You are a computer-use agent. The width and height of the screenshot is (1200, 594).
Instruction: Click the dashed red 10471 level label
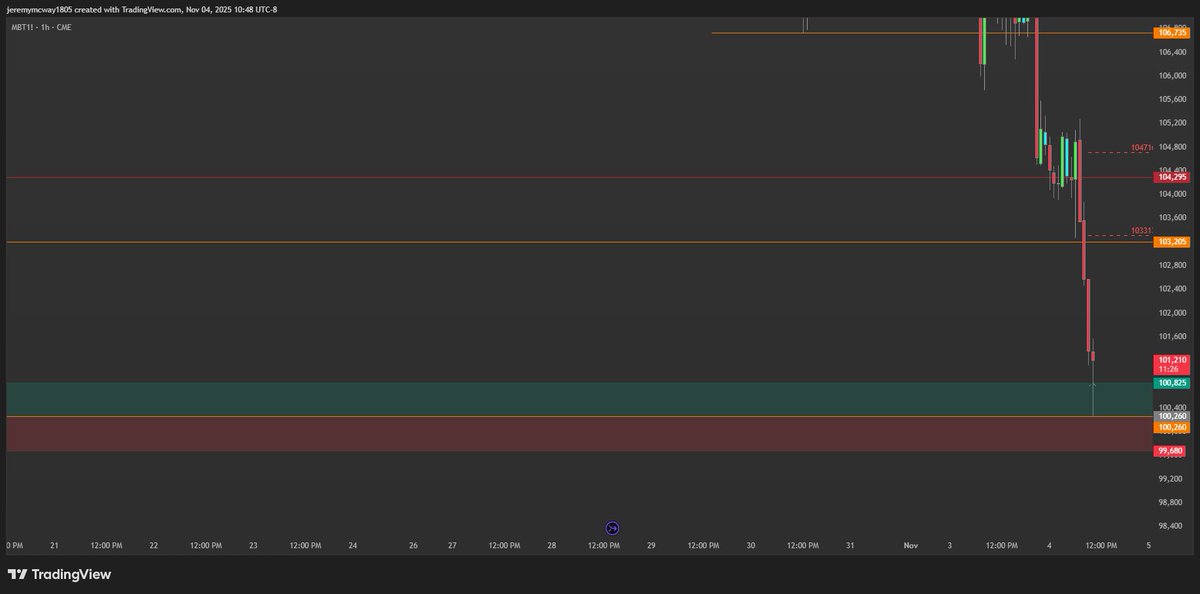pyautogui.click(x=1141, y=147)
